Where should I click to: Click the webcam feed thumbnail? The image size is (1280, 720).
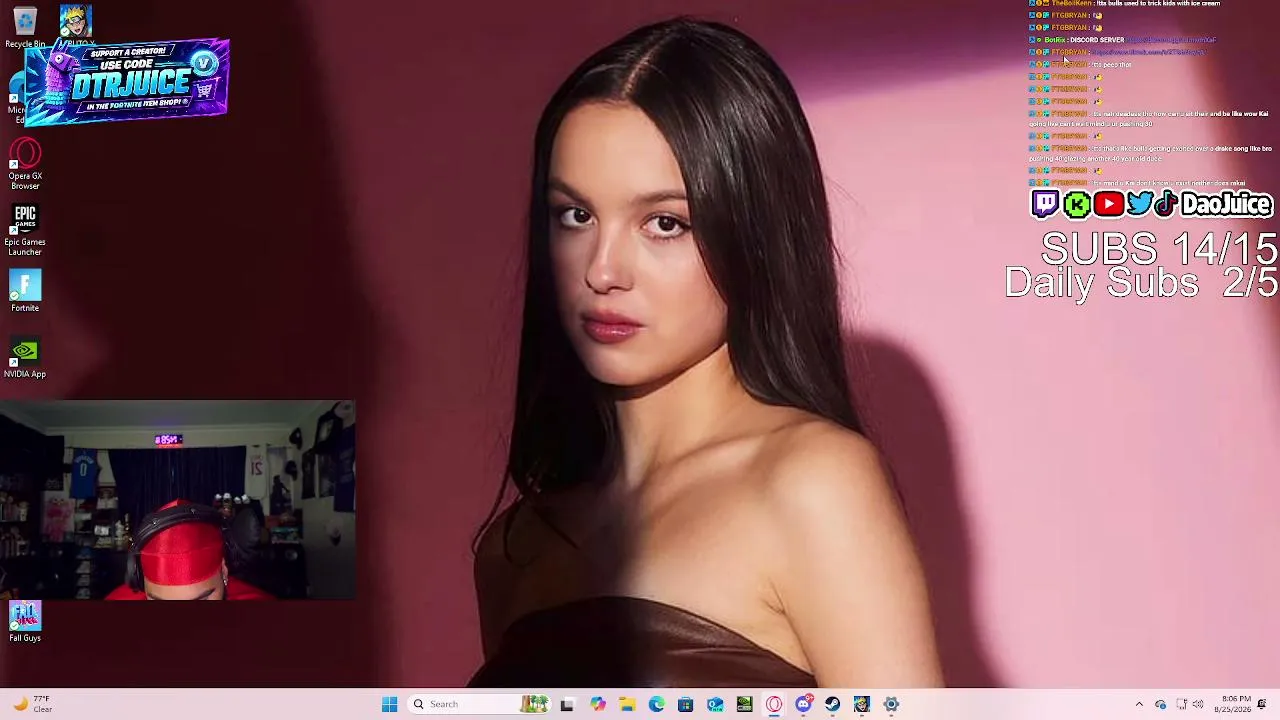[178, 500]
